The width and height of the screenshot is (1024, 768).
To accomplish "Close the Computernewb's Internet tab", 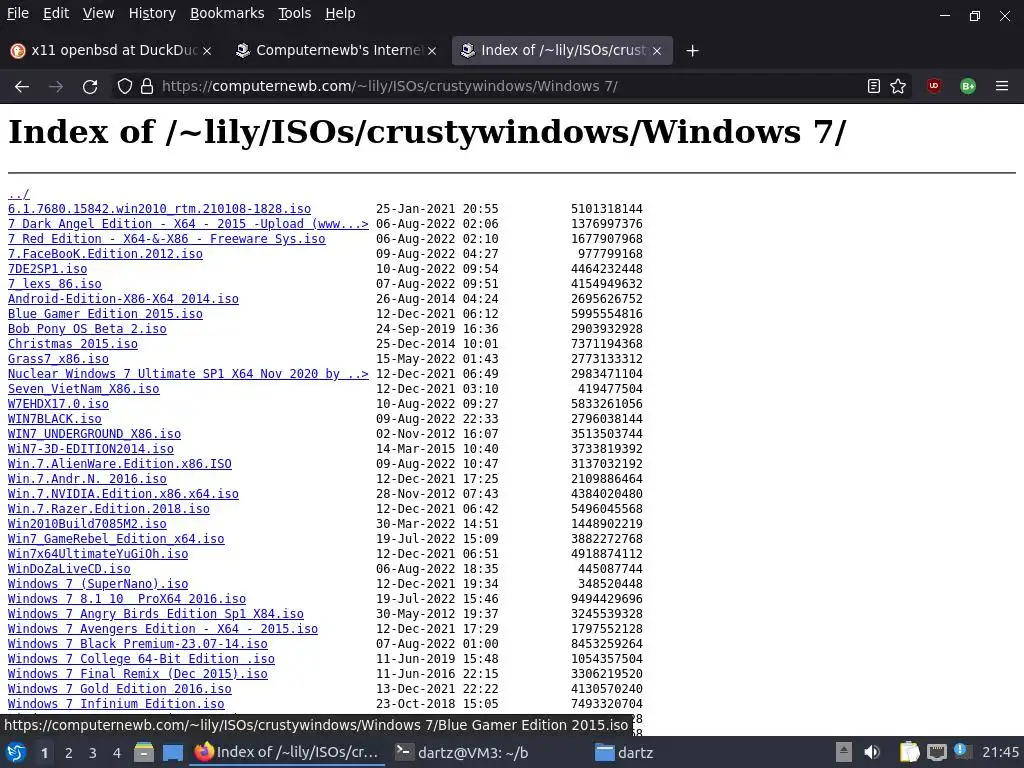I will 432,51.
